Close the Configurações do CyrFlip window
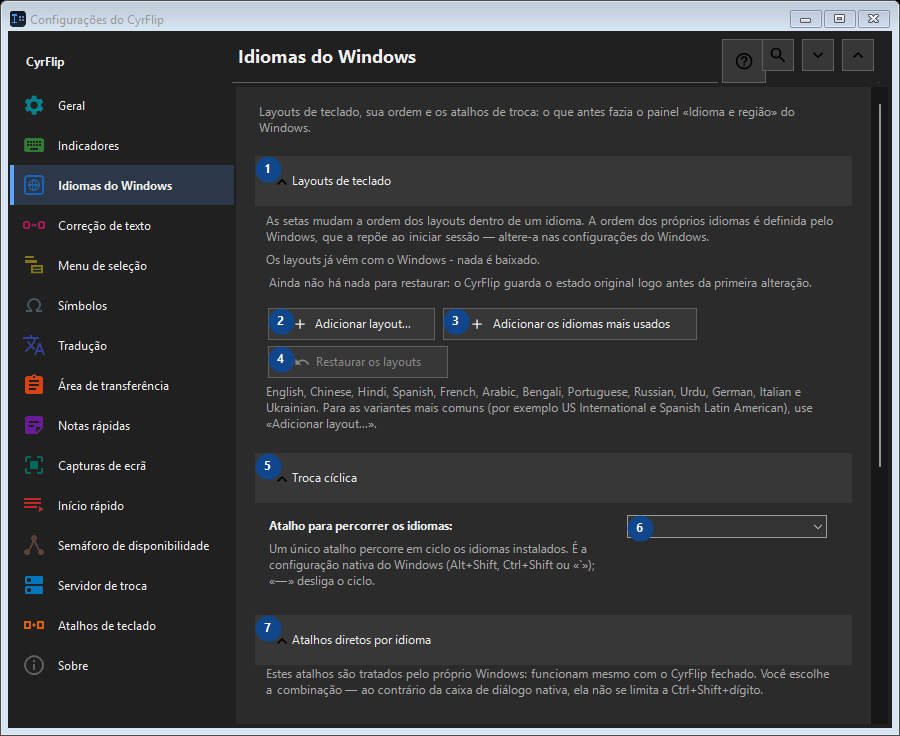The width and height of the screenshot is (900, 736). click(x=874, y=19)
